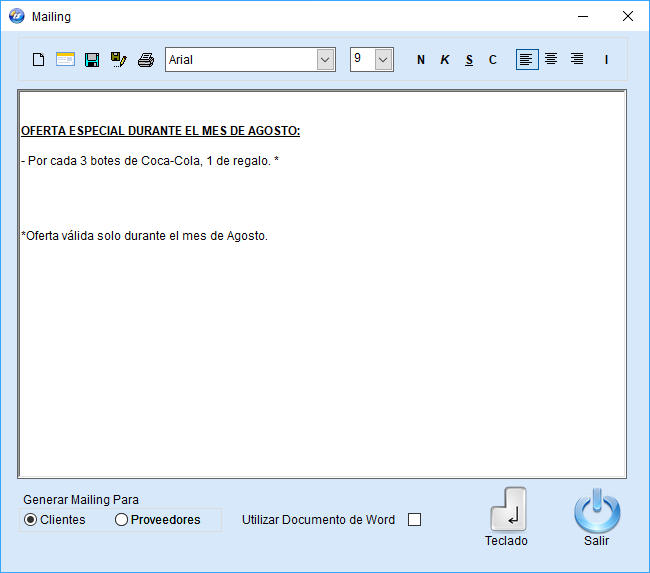Toggle italic with the K button
This screenshot has height=573, width=650.
coord(445,60)
